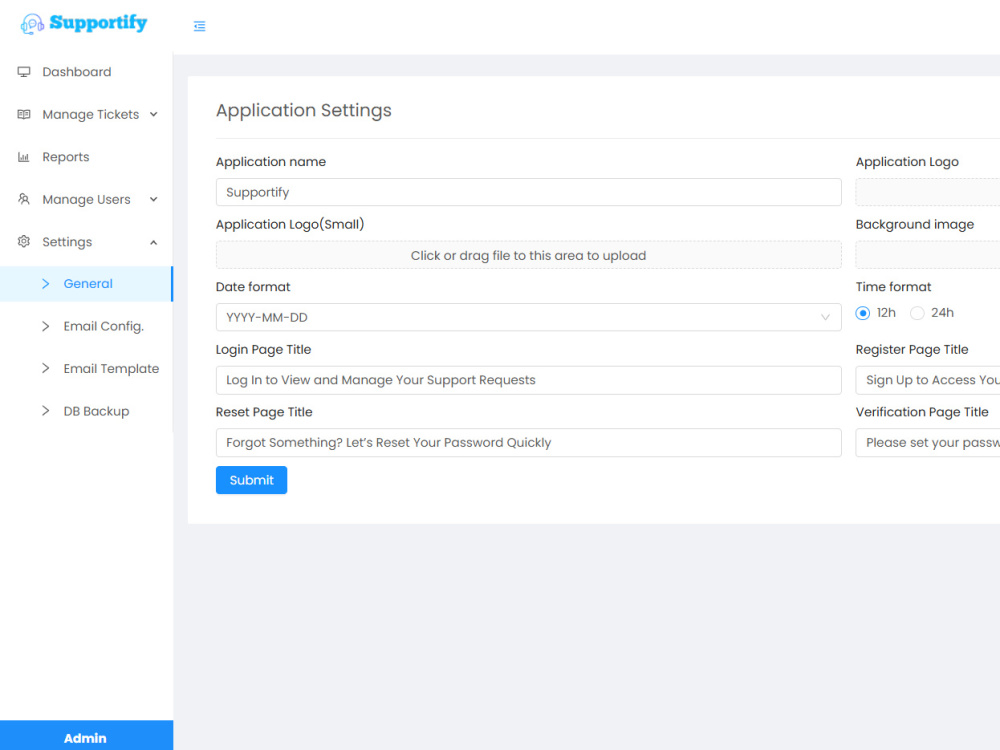Open Email Config. settings
Viewport: 1000px width, 750px height.
pyautogui.click(x=86, y=327)
